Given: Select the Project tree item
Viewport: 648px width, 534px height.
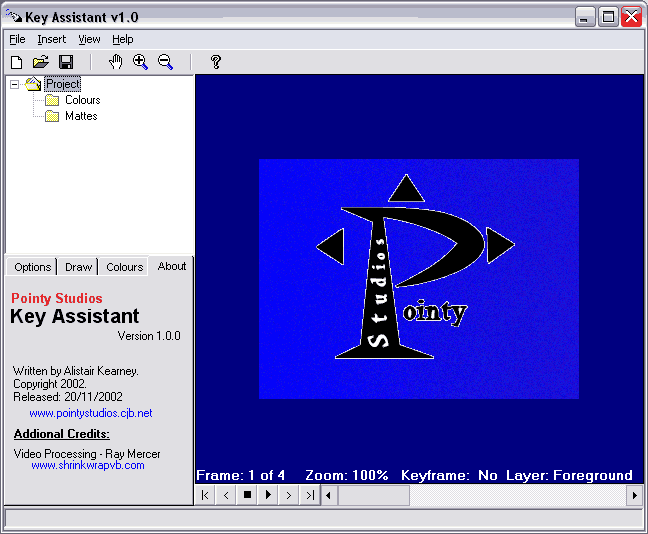Looking at the screenshot, I should pos(63,84).
